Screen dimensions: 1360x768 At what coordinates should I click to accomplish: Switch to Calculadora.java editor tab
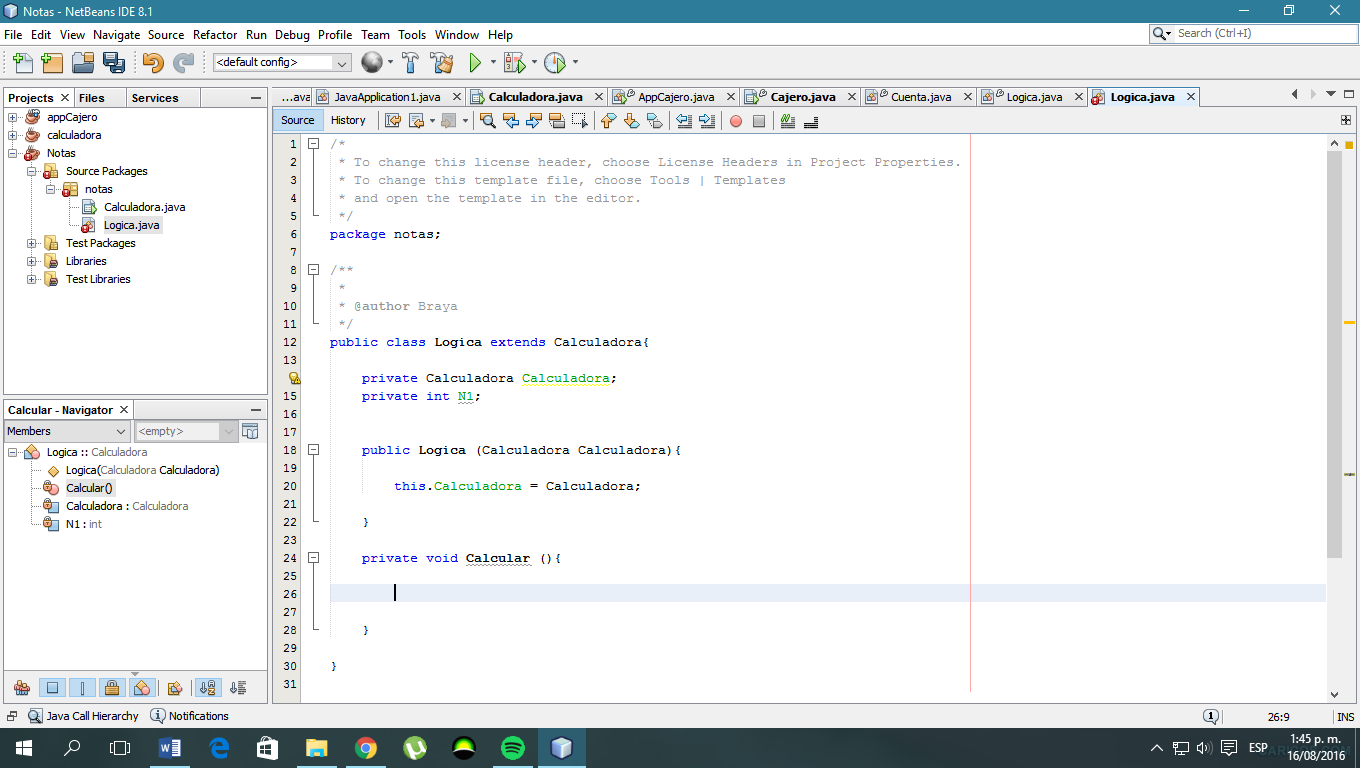click(536, 97)
